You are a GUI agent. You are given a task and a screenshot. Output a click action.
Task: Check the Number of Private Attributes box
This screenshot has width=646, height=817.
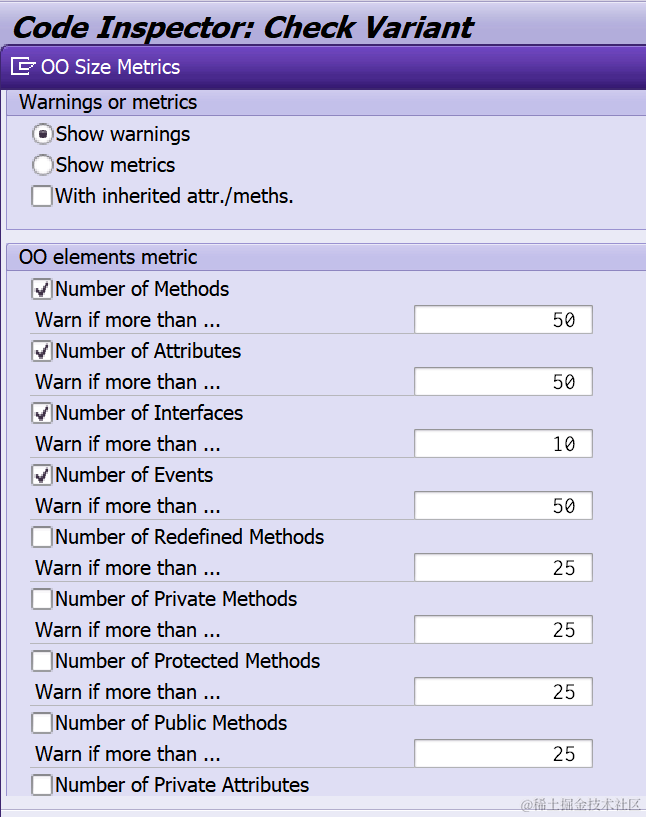pos(42,785)
